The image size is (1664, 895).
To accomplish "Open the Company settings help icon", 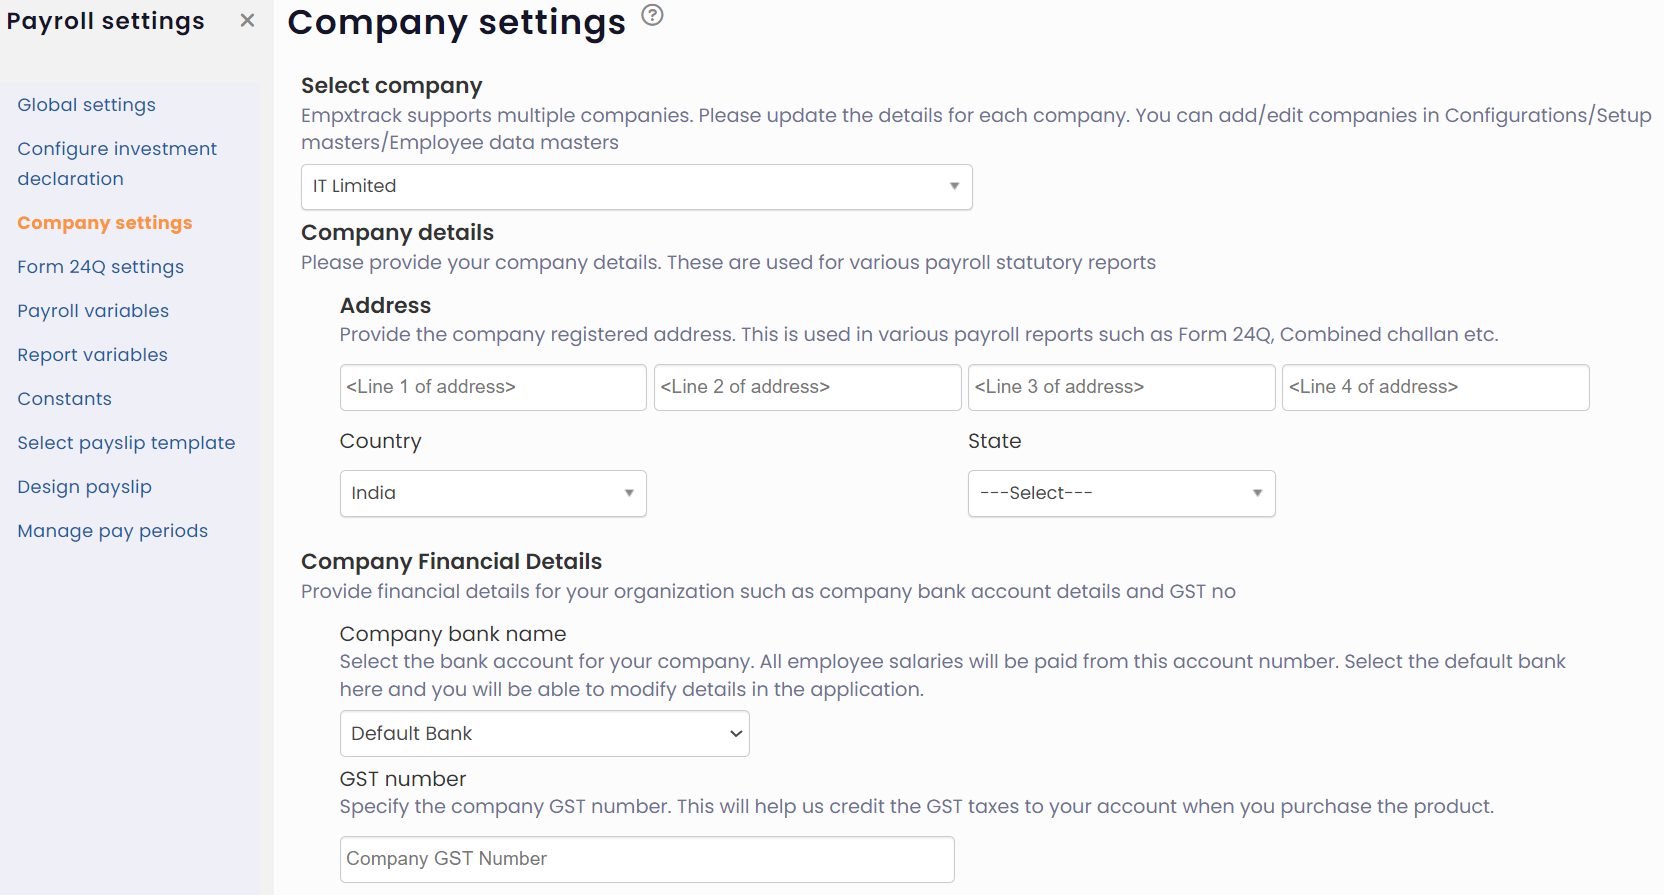I will tap(652, 16).
